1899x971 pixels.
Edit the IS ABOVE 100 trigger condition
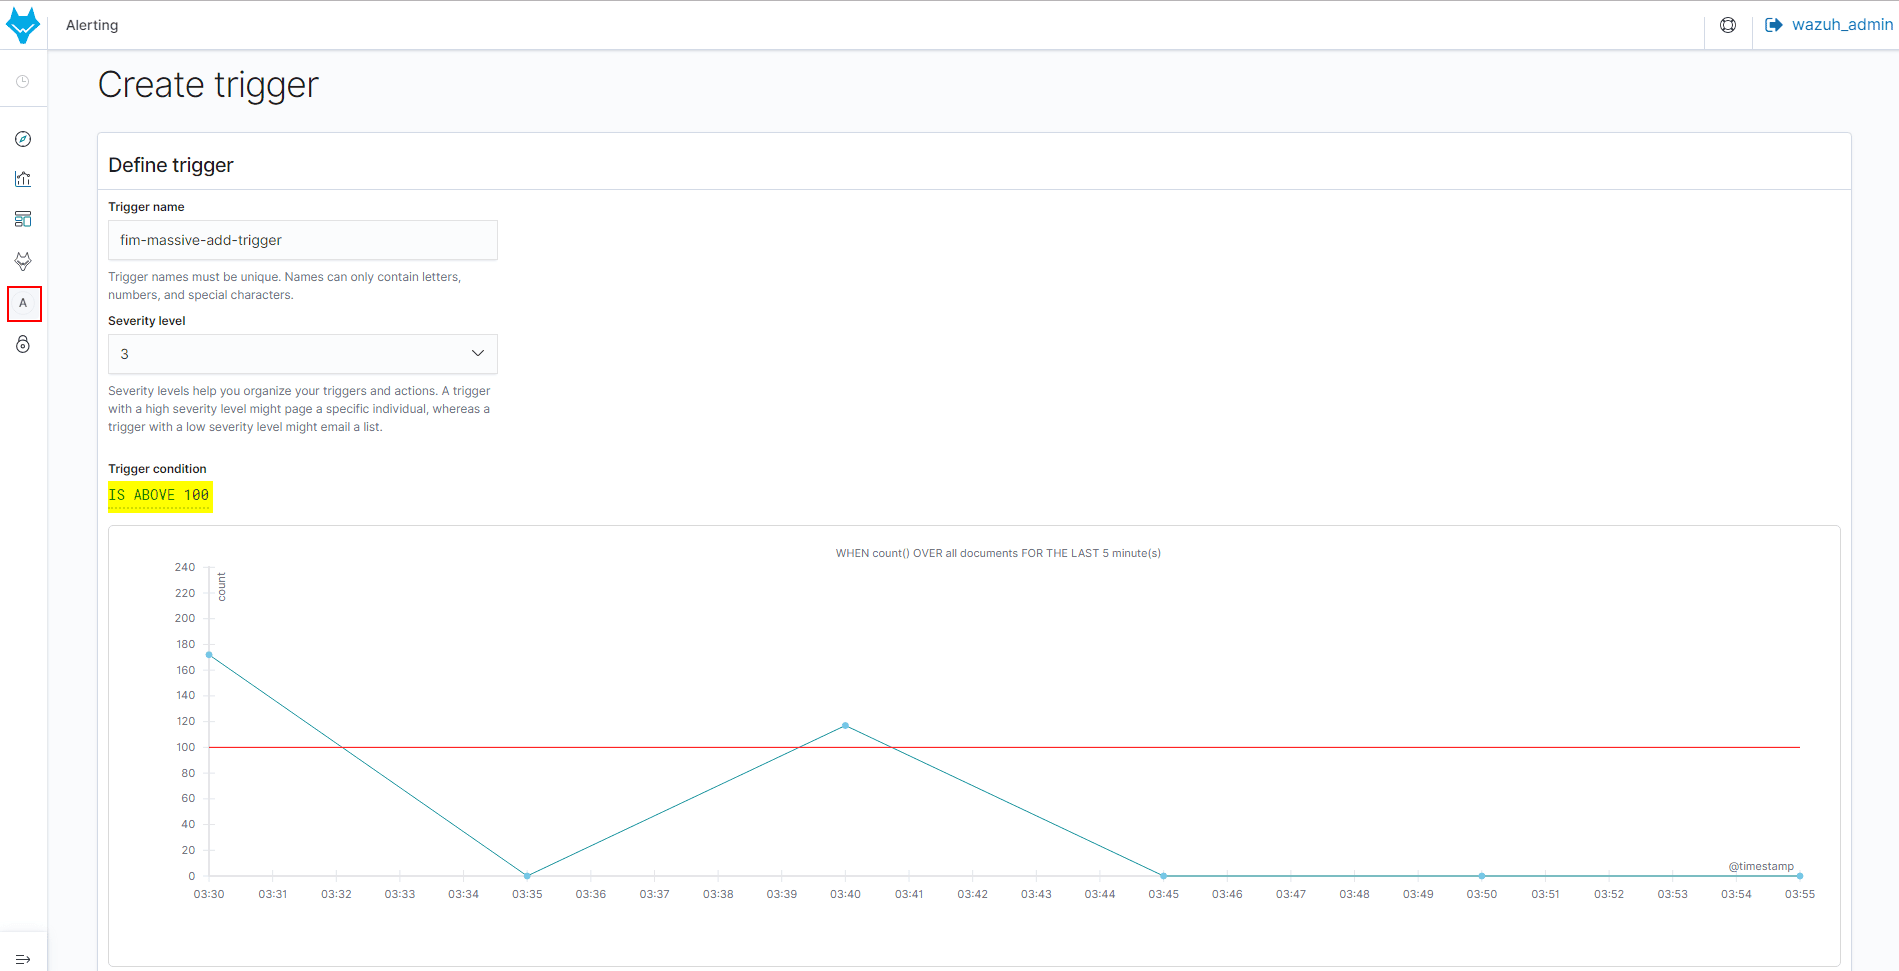coord(159,496)
